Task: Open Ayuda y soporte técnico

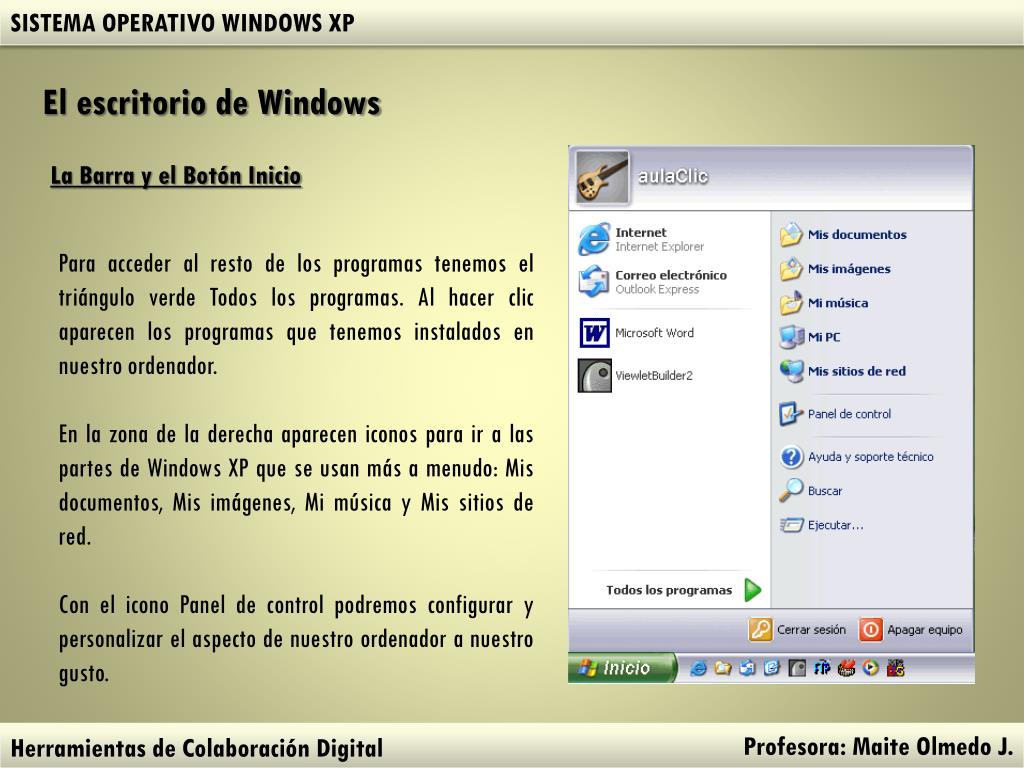Action: 856,456
